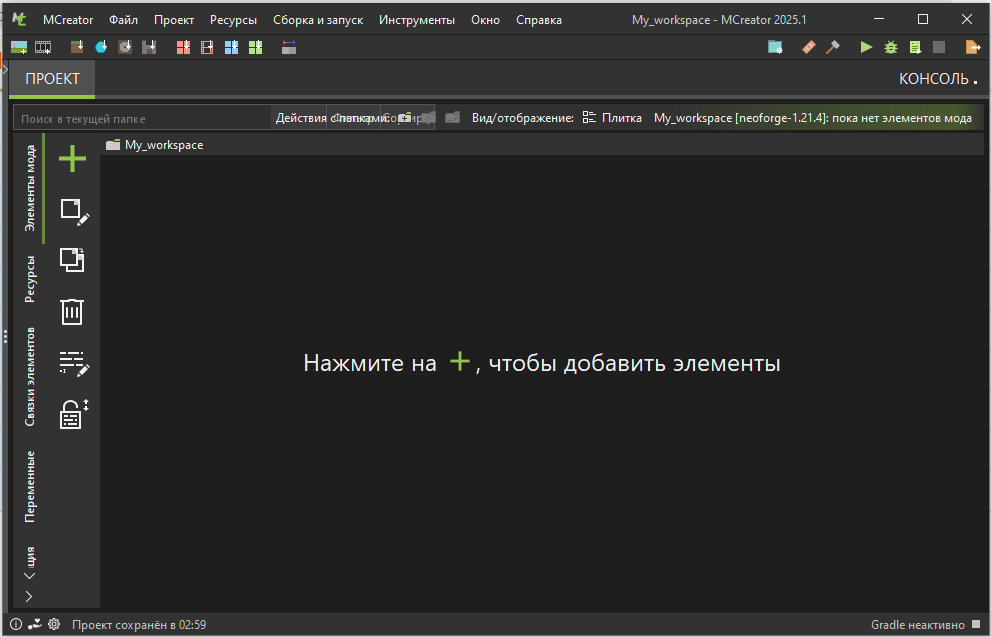Click the Действия с папками label

click(332, 118)
